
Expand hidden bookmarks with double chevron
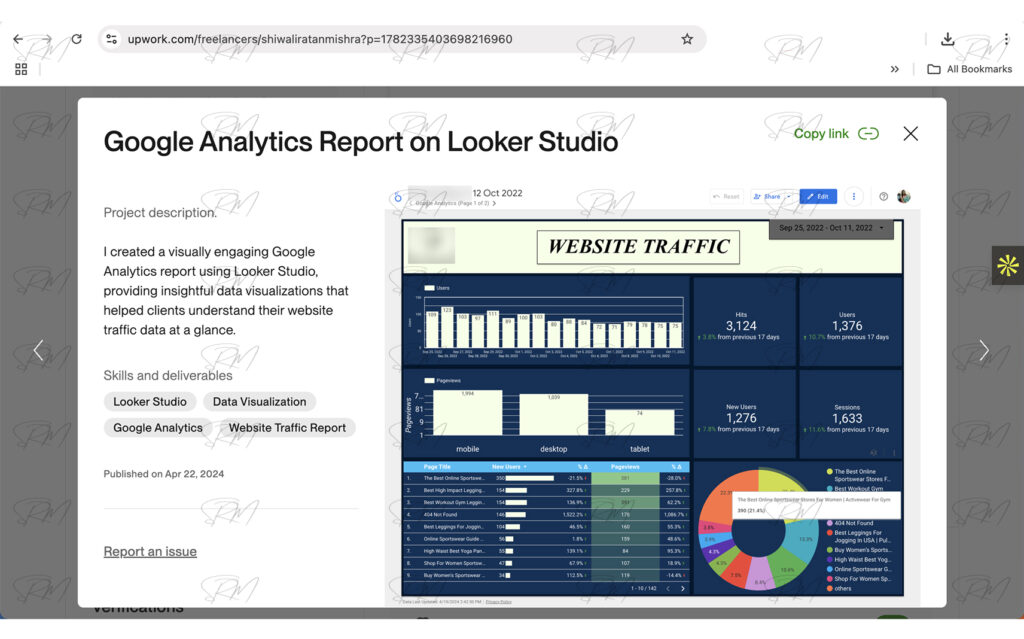tap(895, 69)
